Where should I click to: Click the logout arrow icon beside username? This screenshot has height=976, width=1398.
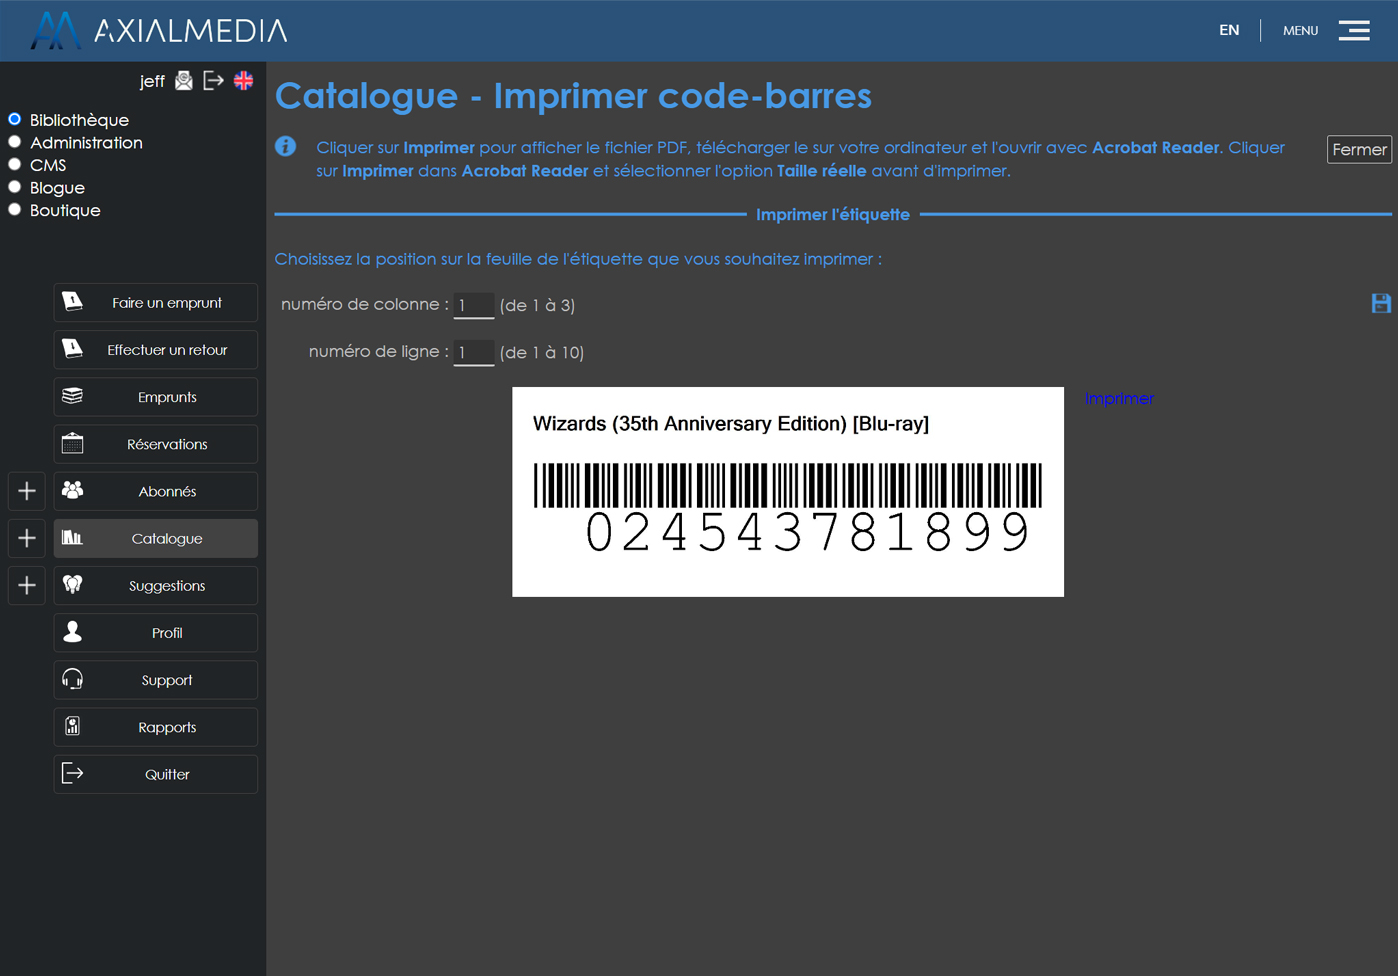click(x=213, y=81)
